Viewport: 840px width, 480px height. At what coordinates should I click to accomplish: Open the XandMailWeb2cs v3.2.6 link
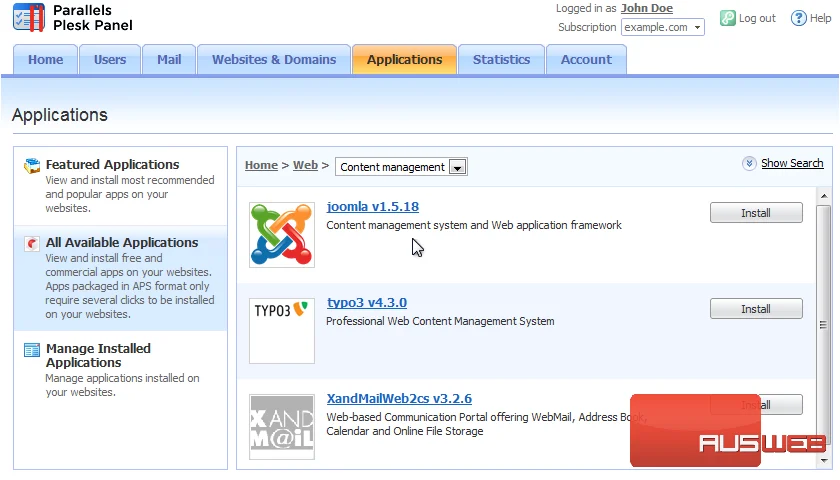(399, 399)
